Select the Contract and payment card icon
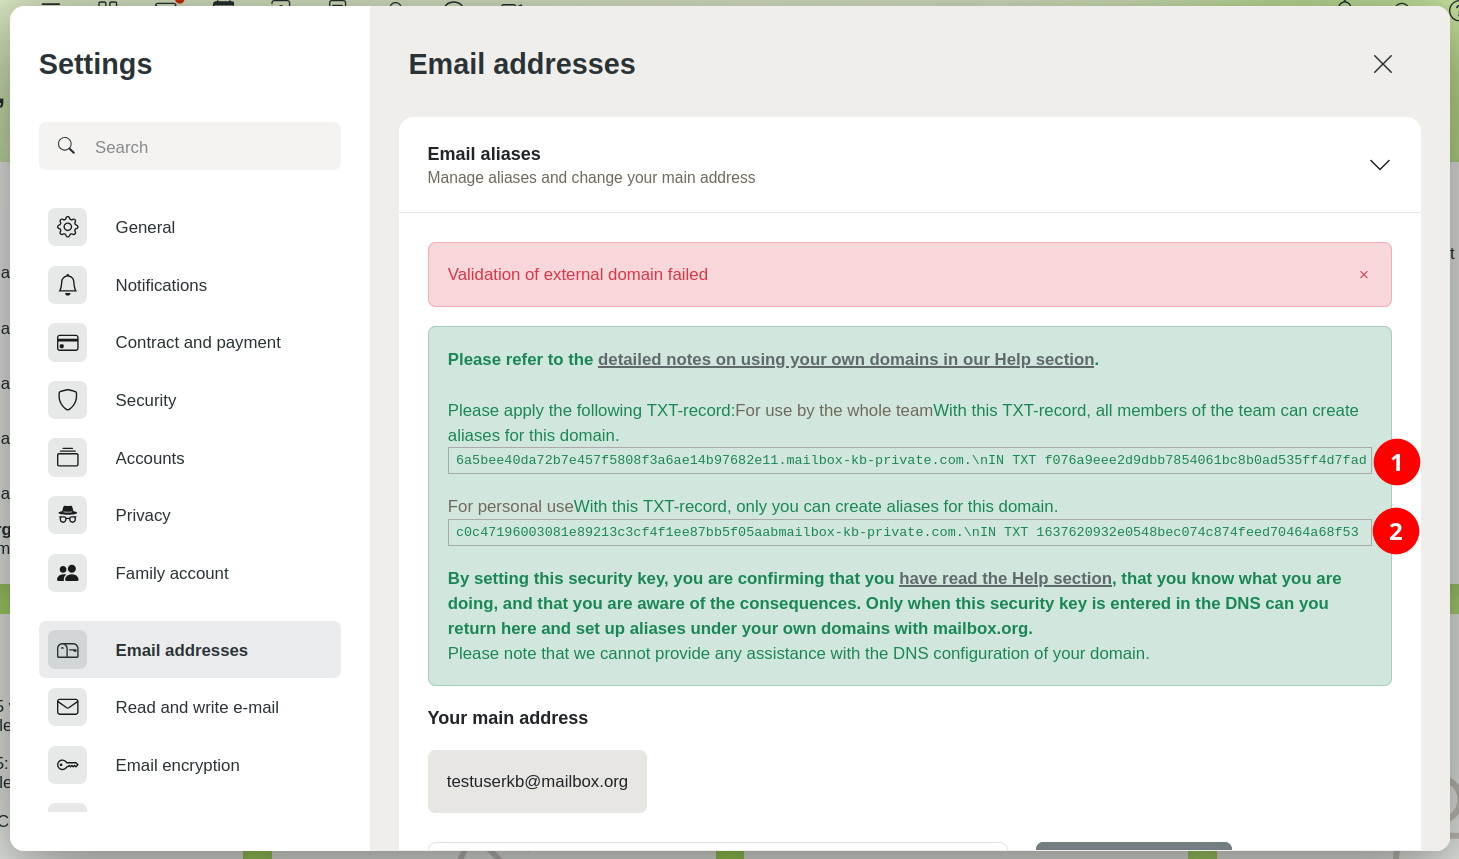Screen dimensions: 1459x859 pos(68,343)
